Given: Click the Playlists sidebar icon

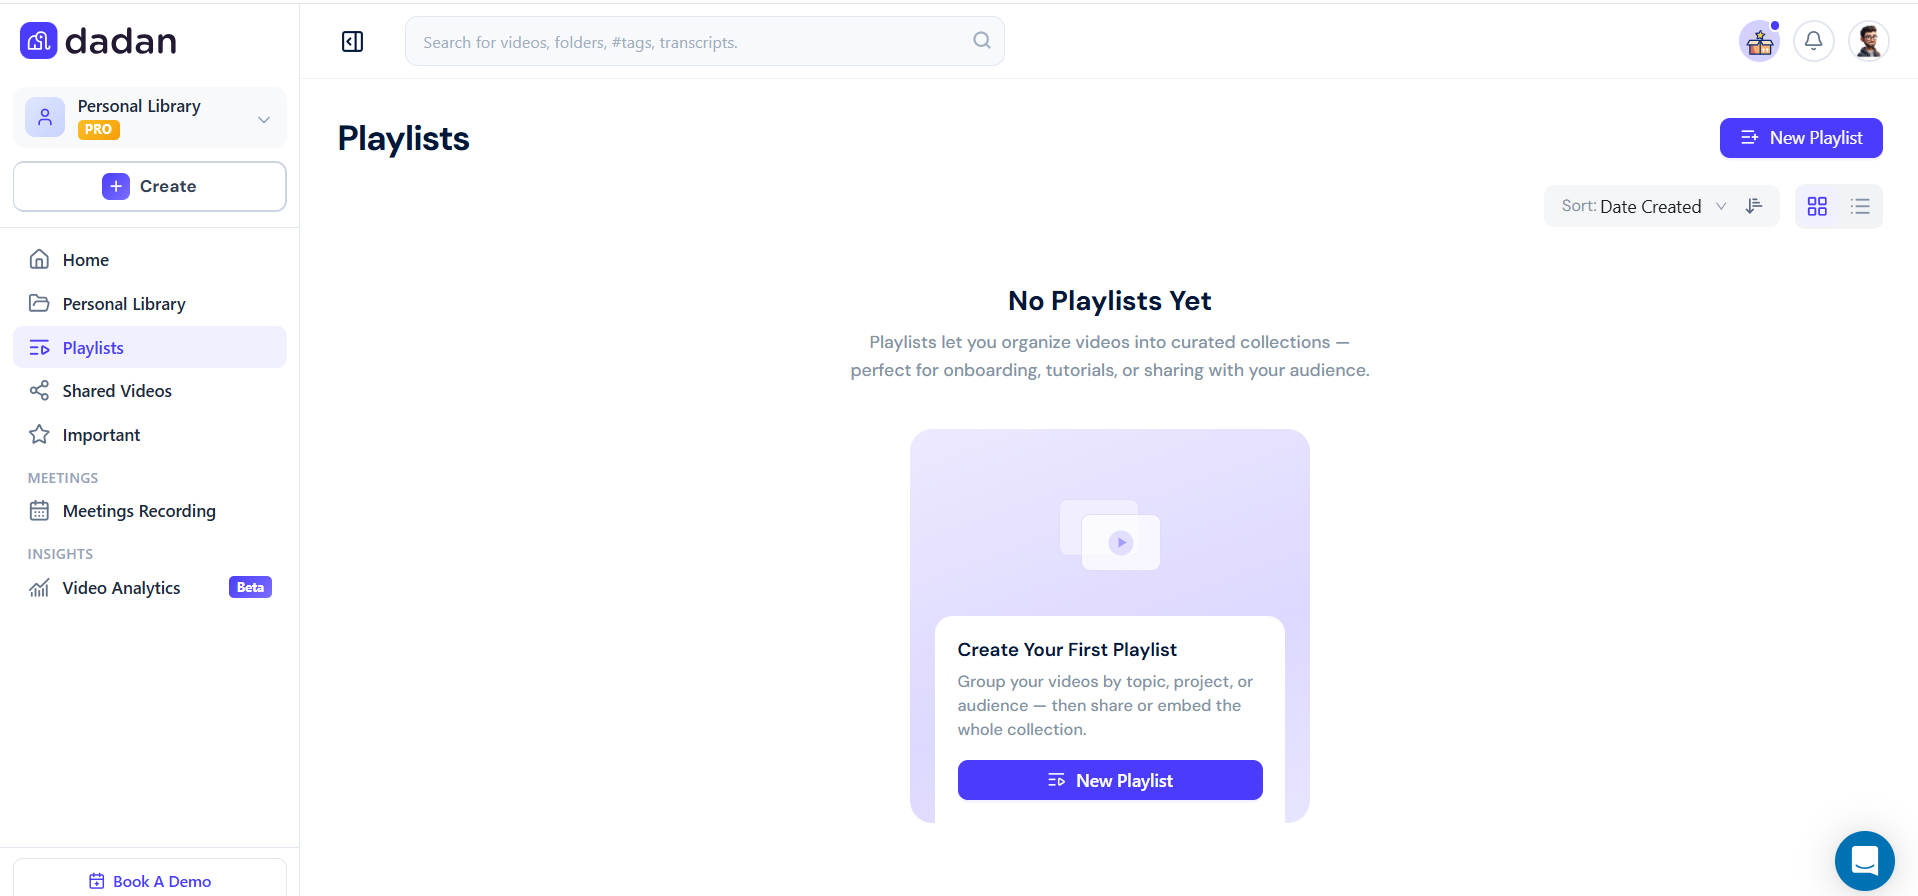Looking at the screenshot, I should (x=39, y=348).
